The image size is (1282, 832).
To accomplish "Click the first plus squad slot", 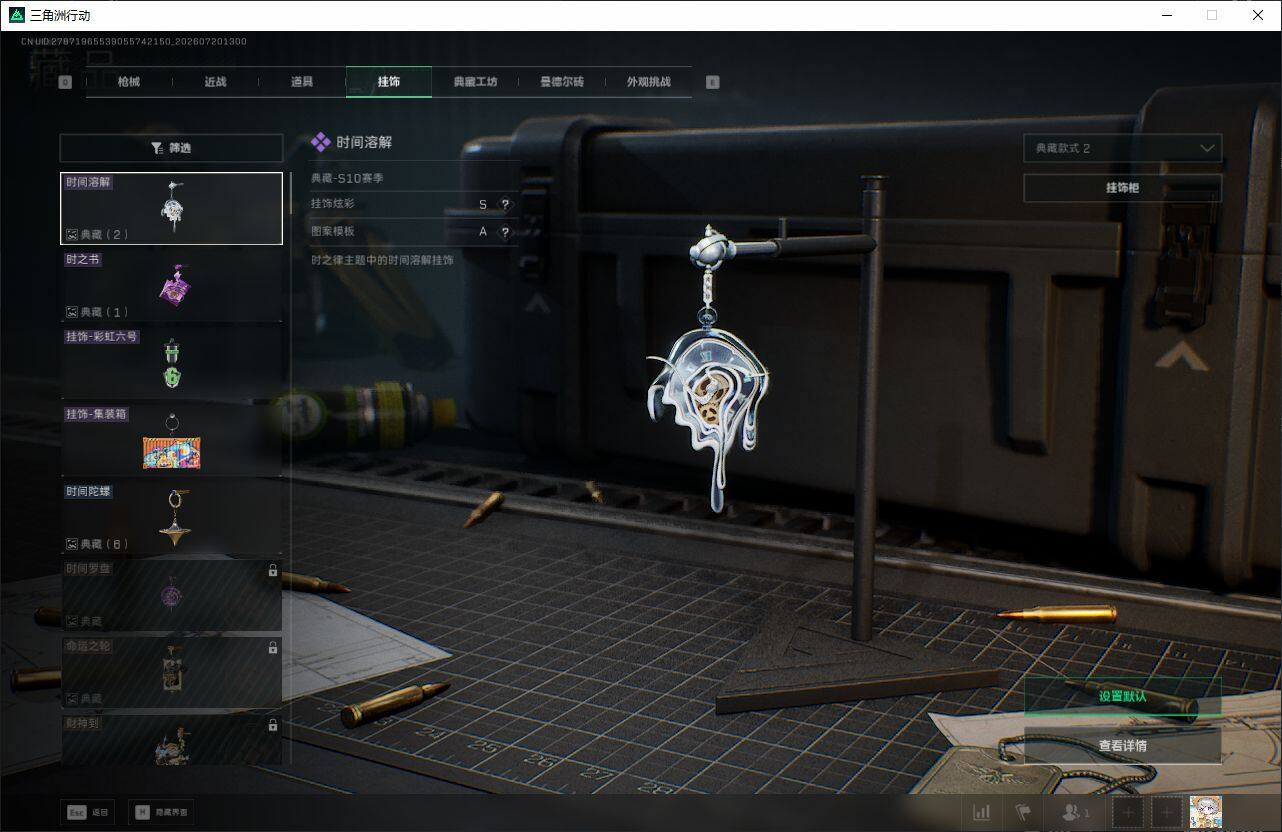I will point(1128,813).
